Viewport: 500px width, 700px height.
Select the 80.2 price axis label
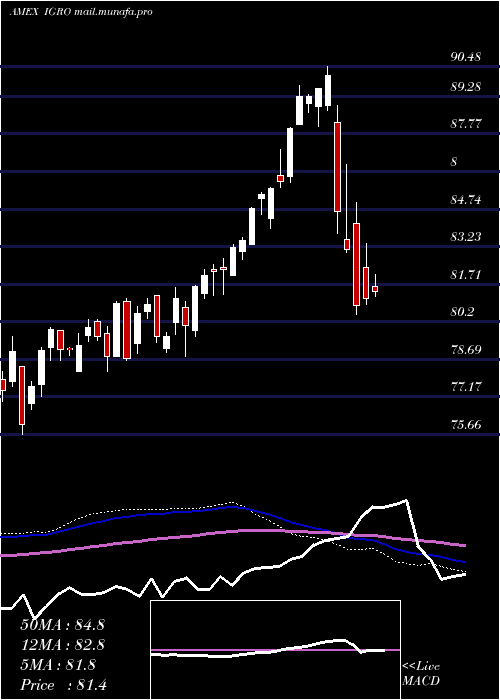[x=462, y=312]
